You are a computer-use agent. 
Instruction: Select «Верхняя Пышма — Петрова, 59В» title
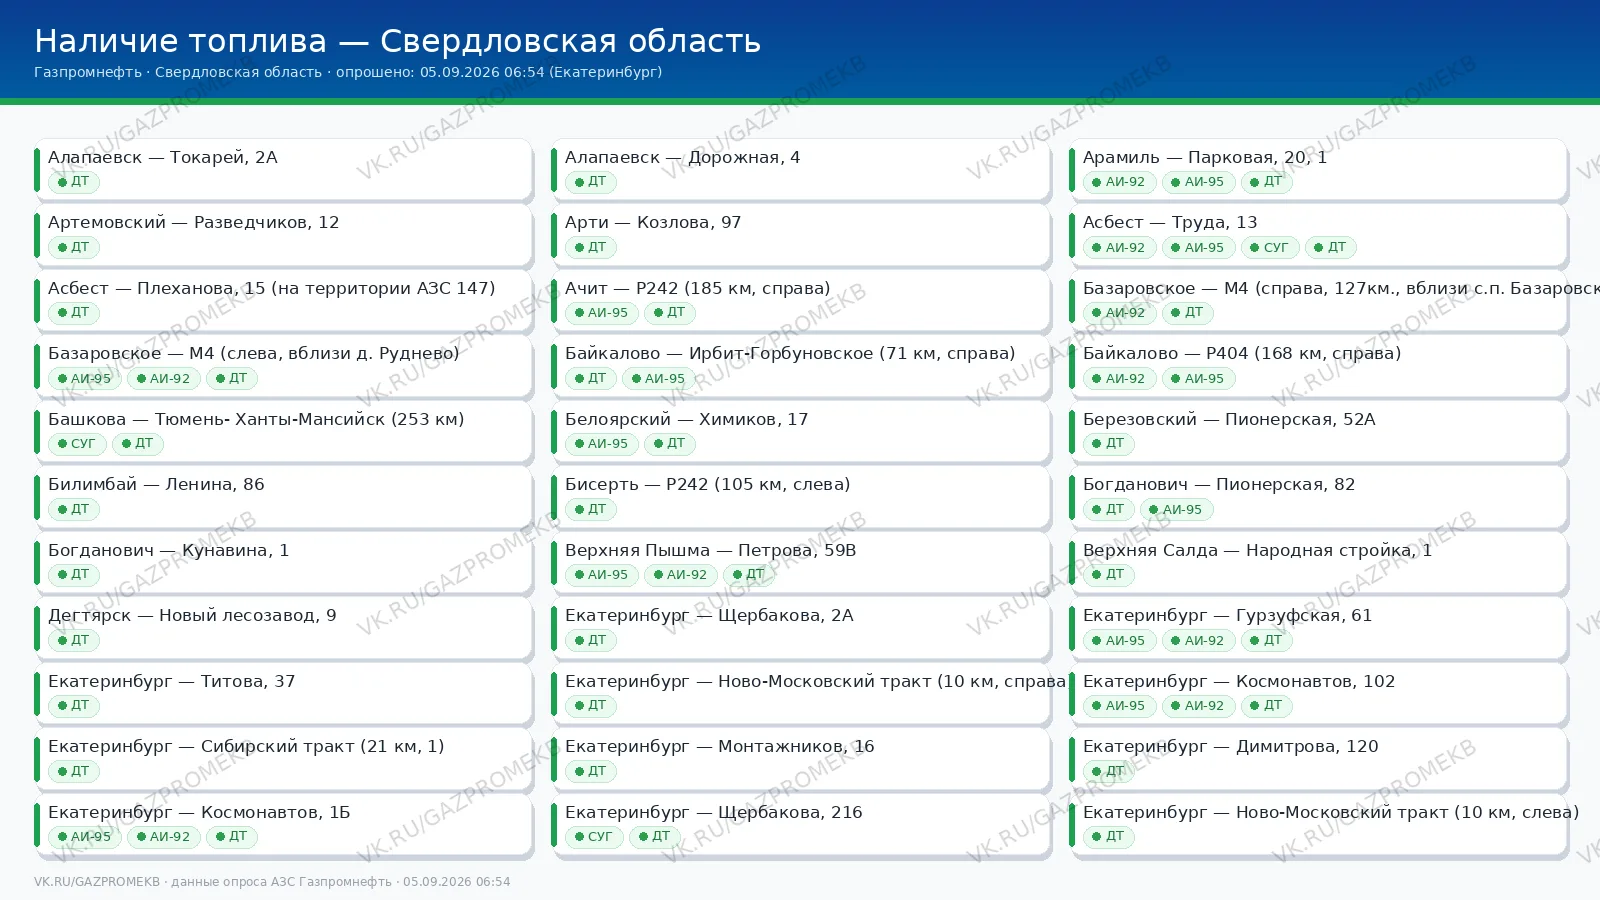point(711,550)
